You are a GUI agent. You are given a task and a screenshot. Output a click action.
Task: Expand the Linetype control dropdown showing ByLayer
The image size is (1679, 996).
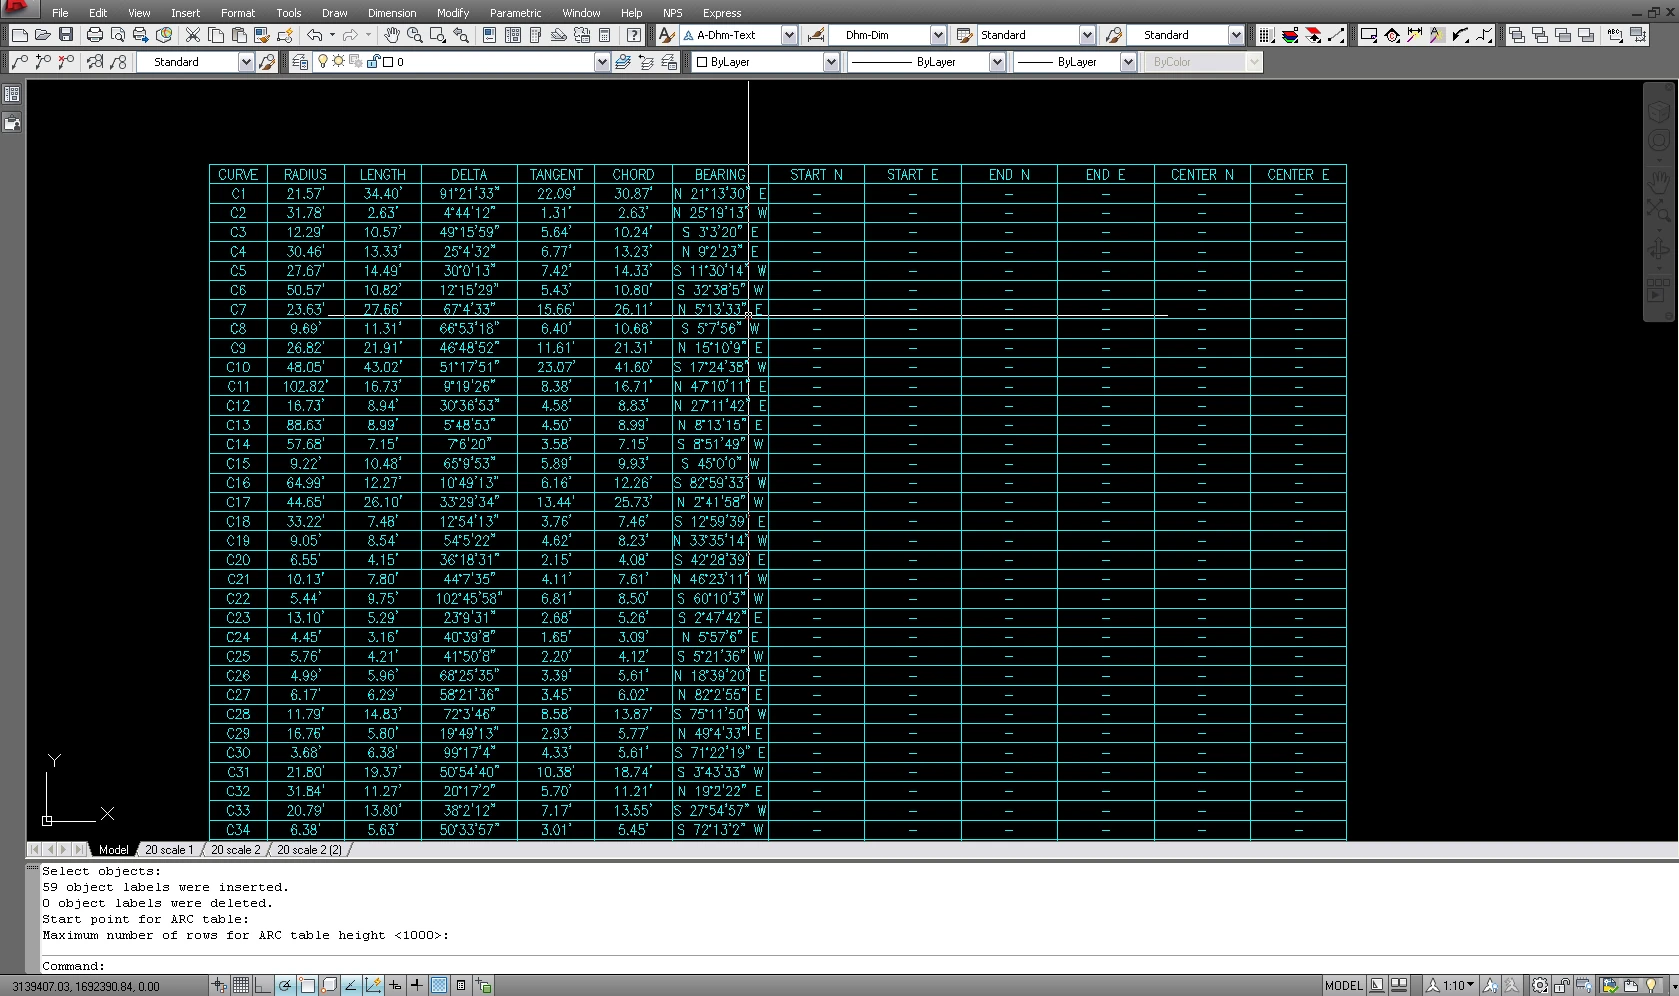pyautogui.click(x=996, y=61)
